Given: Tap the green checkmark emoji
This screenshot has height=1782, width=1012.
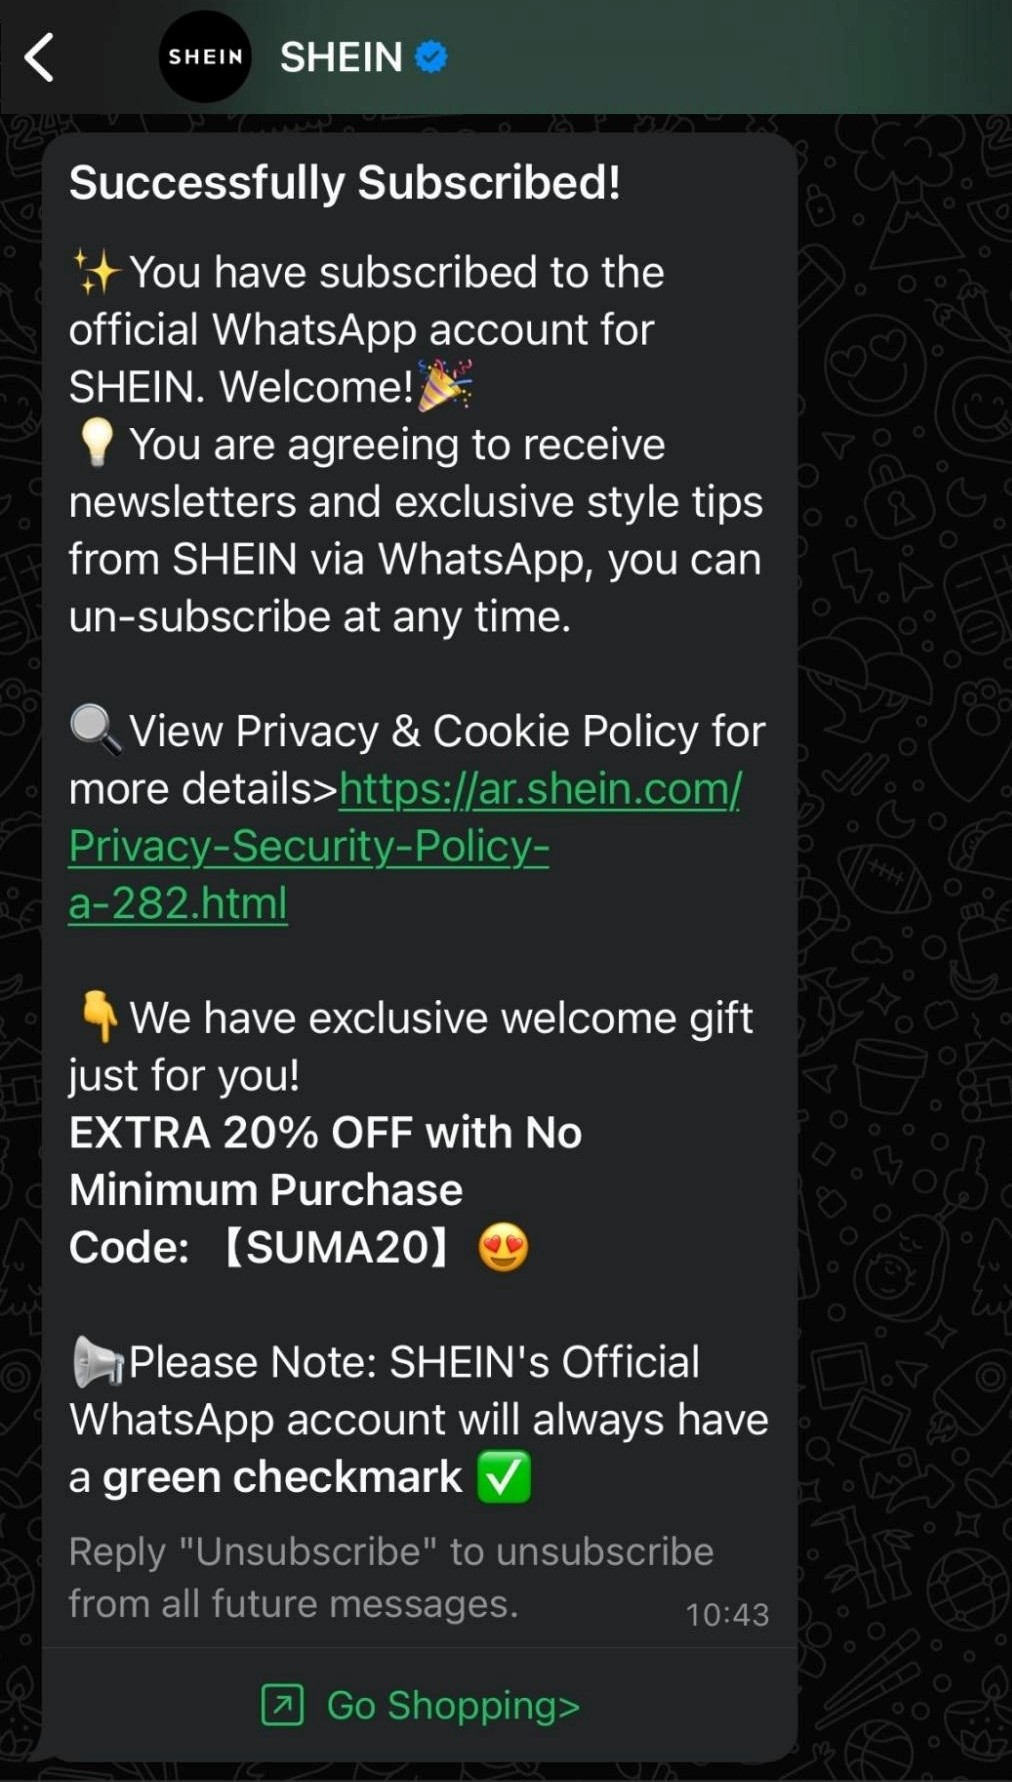Looking at the screenshot, I should (503, 1477).
